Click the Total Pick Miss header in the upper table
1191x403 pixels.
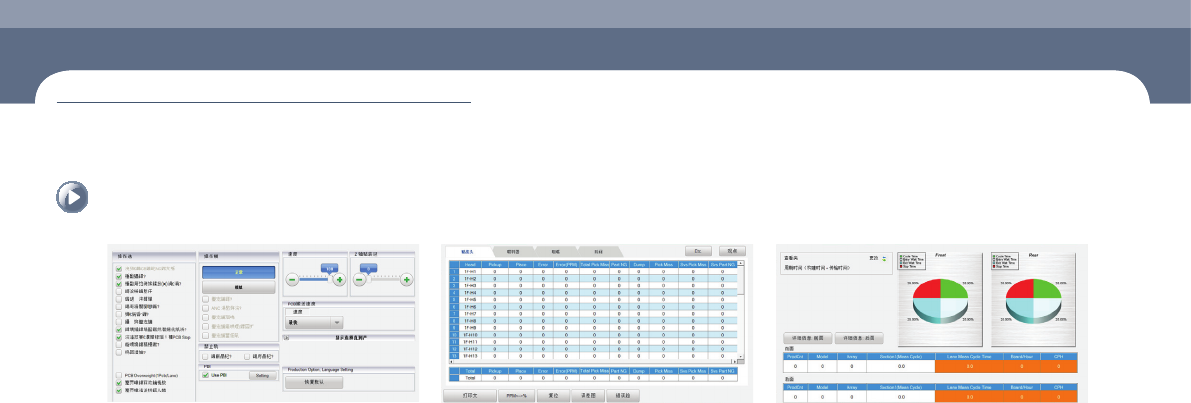pyautogui.click(x=595, y=264)
